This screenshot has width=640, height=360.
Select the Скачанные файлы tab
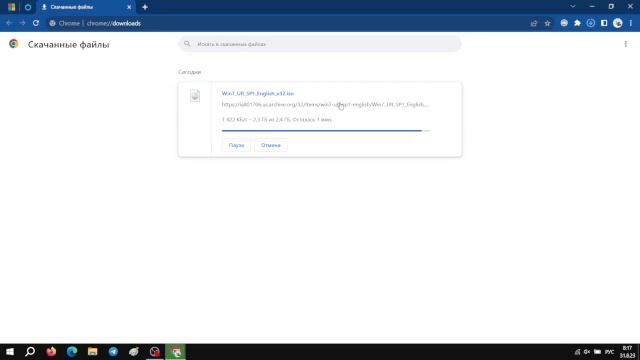pyautogui.click(x=86, y=7)
